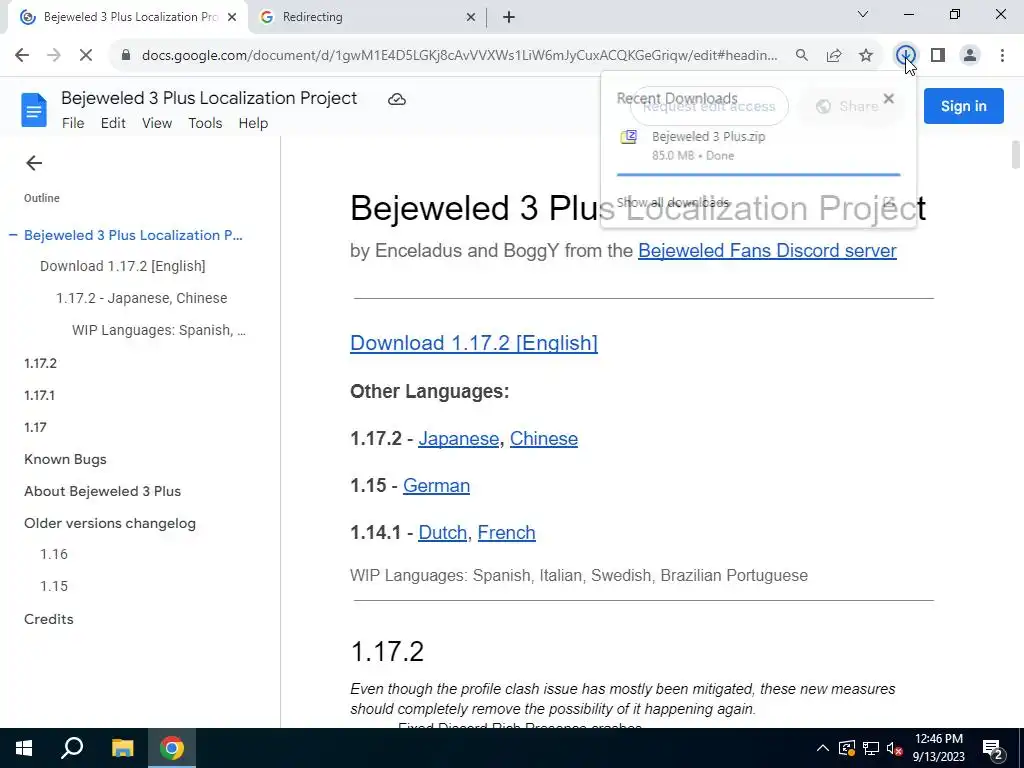Click the document title in Docs header
The width and height of the screenshot is (1024, 768).
click(x=209, y=98)
